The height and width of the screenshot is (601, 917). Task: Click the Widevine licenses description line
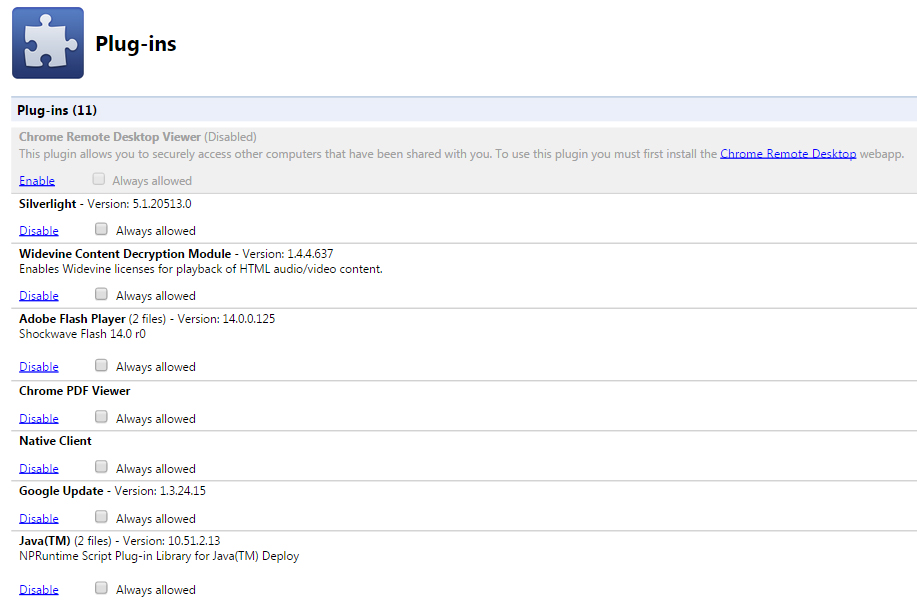[x=201, y=269]
